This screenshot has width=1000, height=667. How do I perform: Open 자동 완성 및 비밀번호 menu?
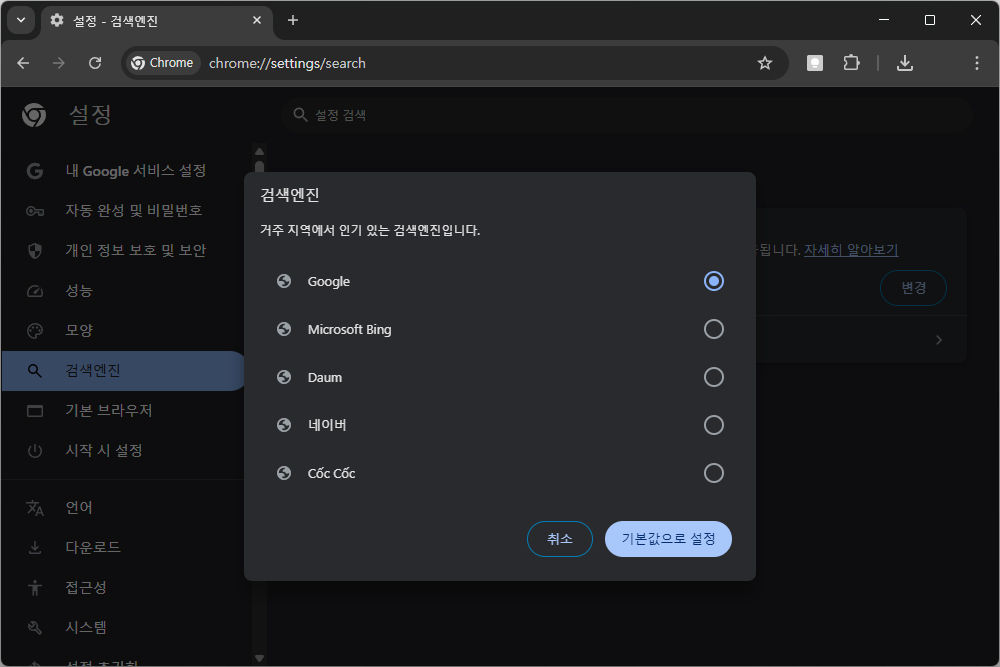pos(123,211)
